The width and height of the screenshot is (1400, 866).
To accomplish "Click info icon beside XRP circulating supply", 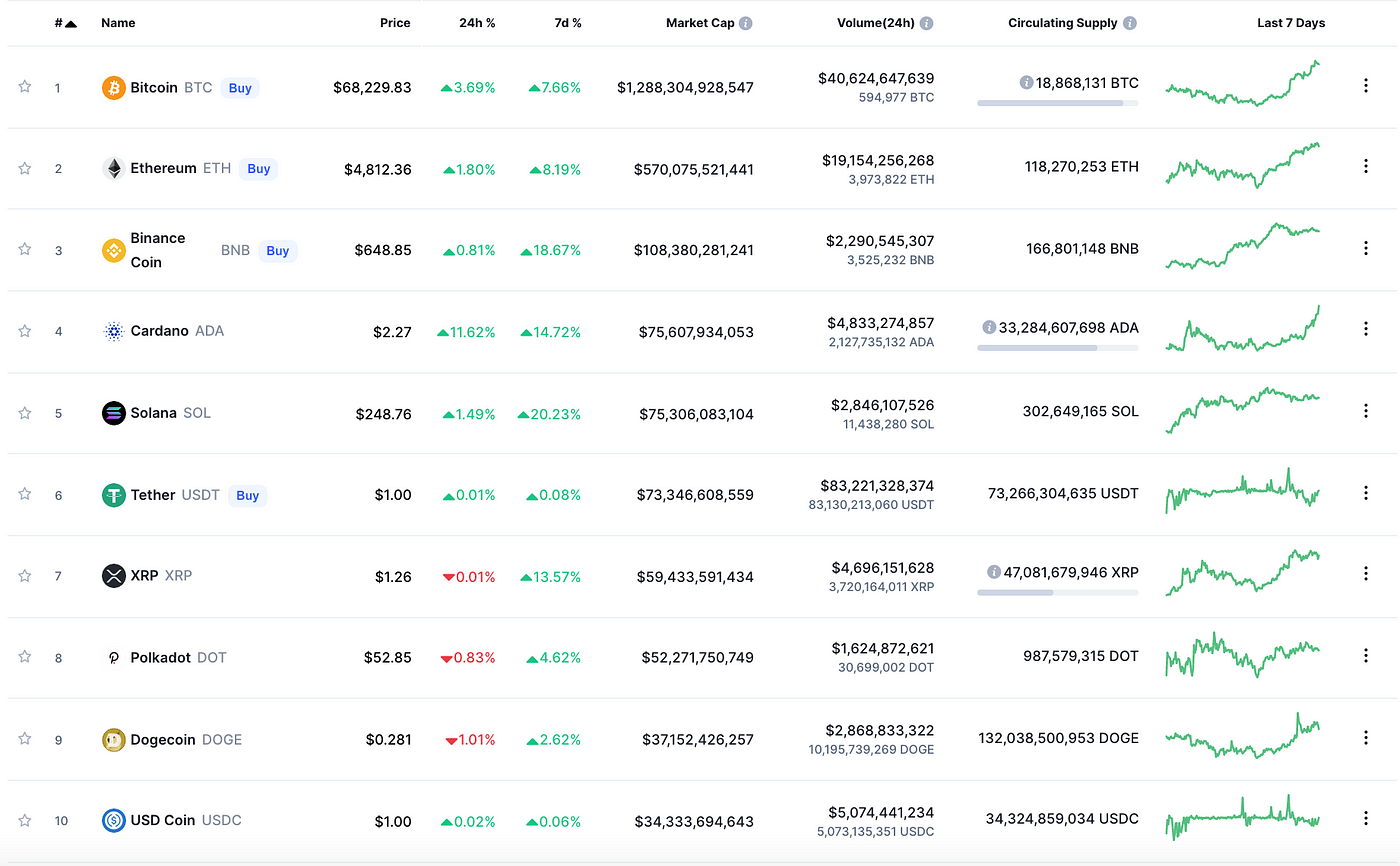I will click(994, 572).
